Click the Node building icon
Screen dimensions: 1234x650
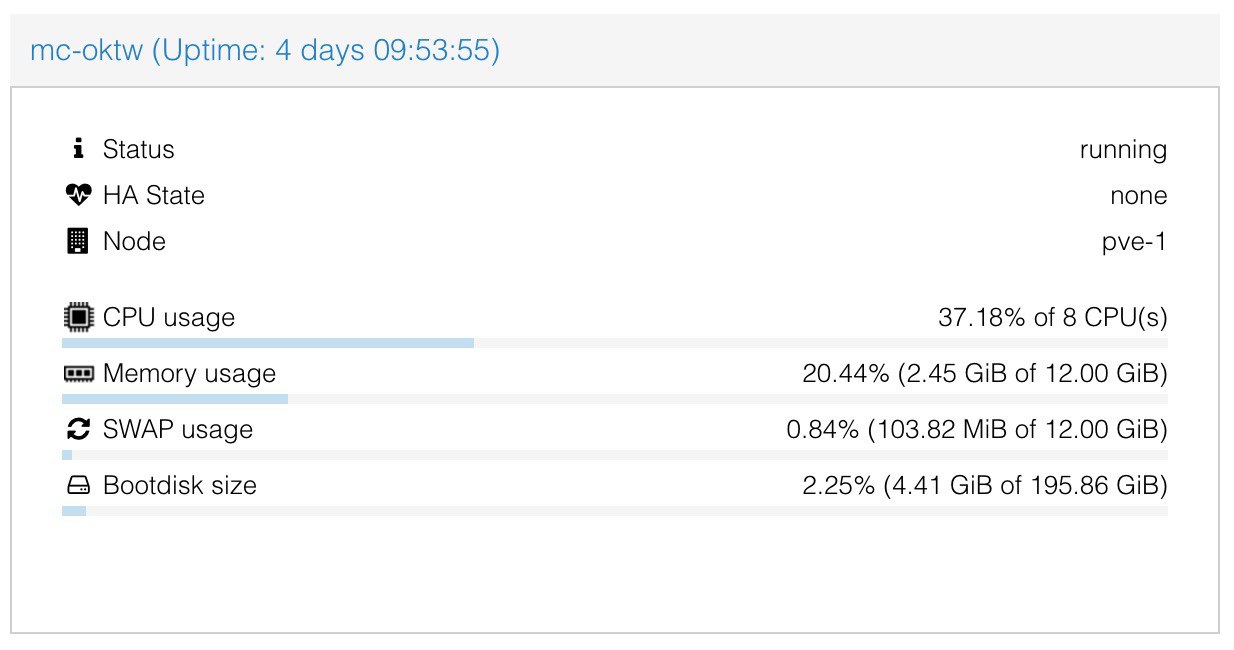tap(78, 242)
